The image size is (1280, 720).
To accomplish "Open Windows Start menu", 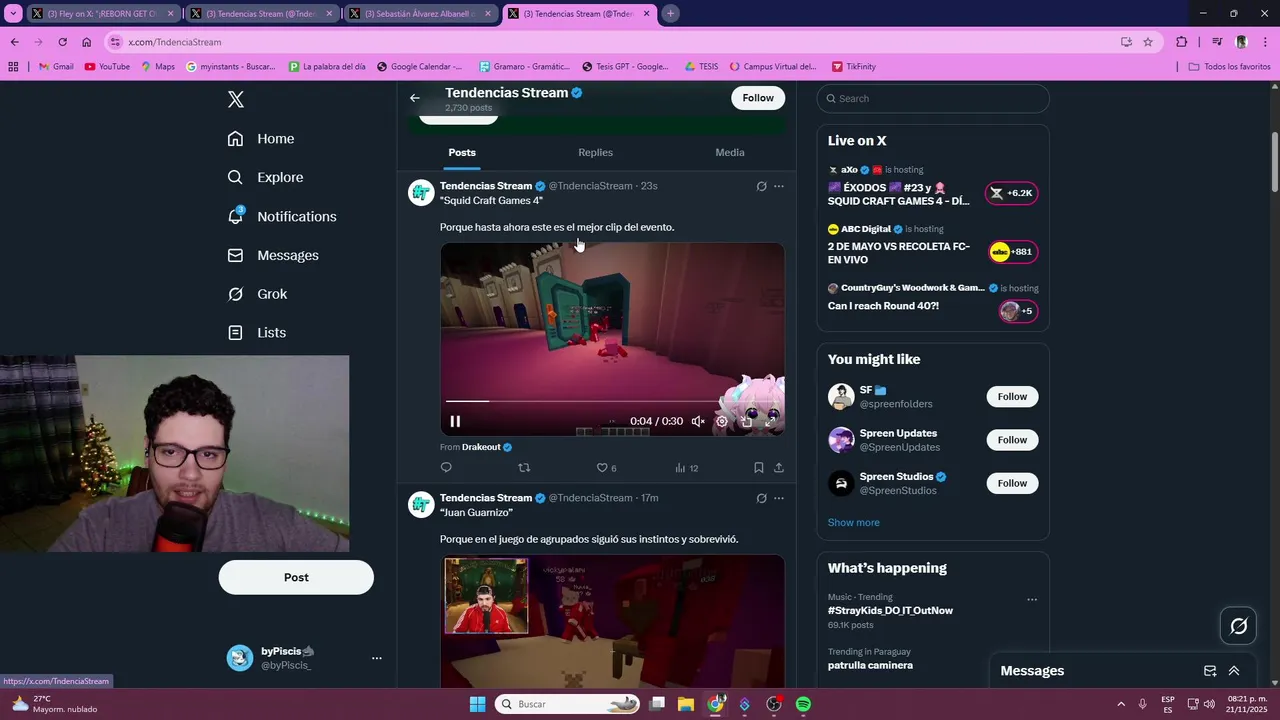I will pos(477,704).
